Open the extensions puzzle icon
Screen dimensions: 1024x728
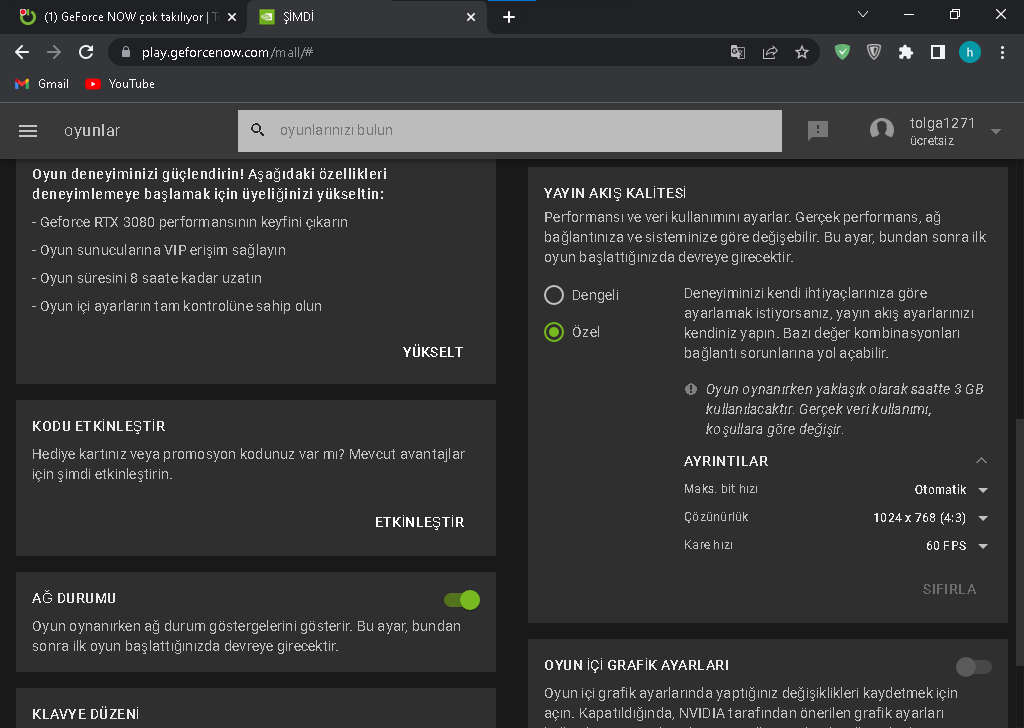coord(906,52)
